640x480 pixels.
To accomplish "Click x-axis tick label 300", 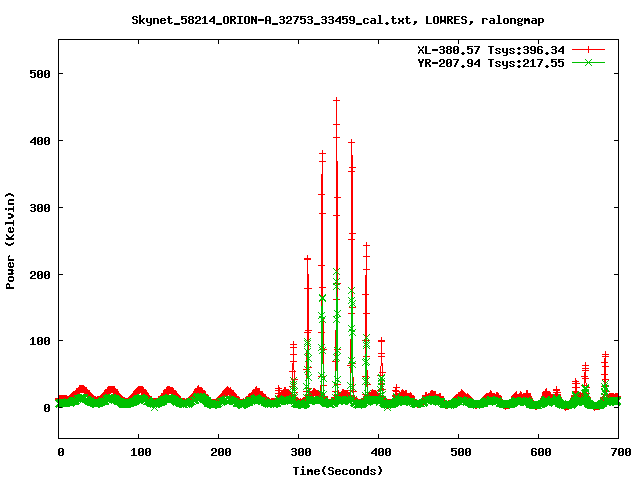I will tap(301, 452).
